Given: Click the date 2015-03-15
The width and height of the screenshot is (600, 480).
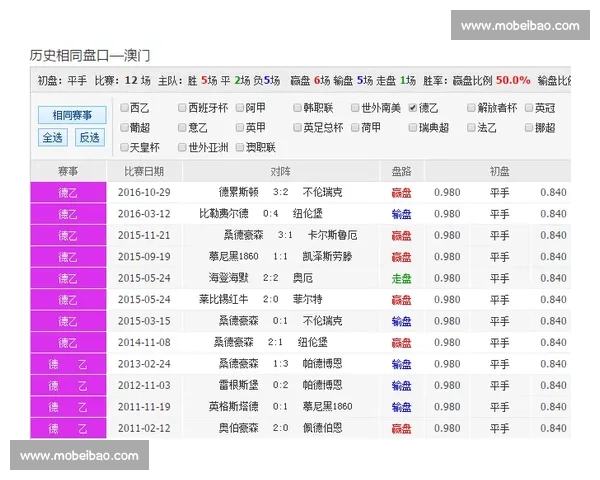Looking at the screenshot, I should 144,321.
